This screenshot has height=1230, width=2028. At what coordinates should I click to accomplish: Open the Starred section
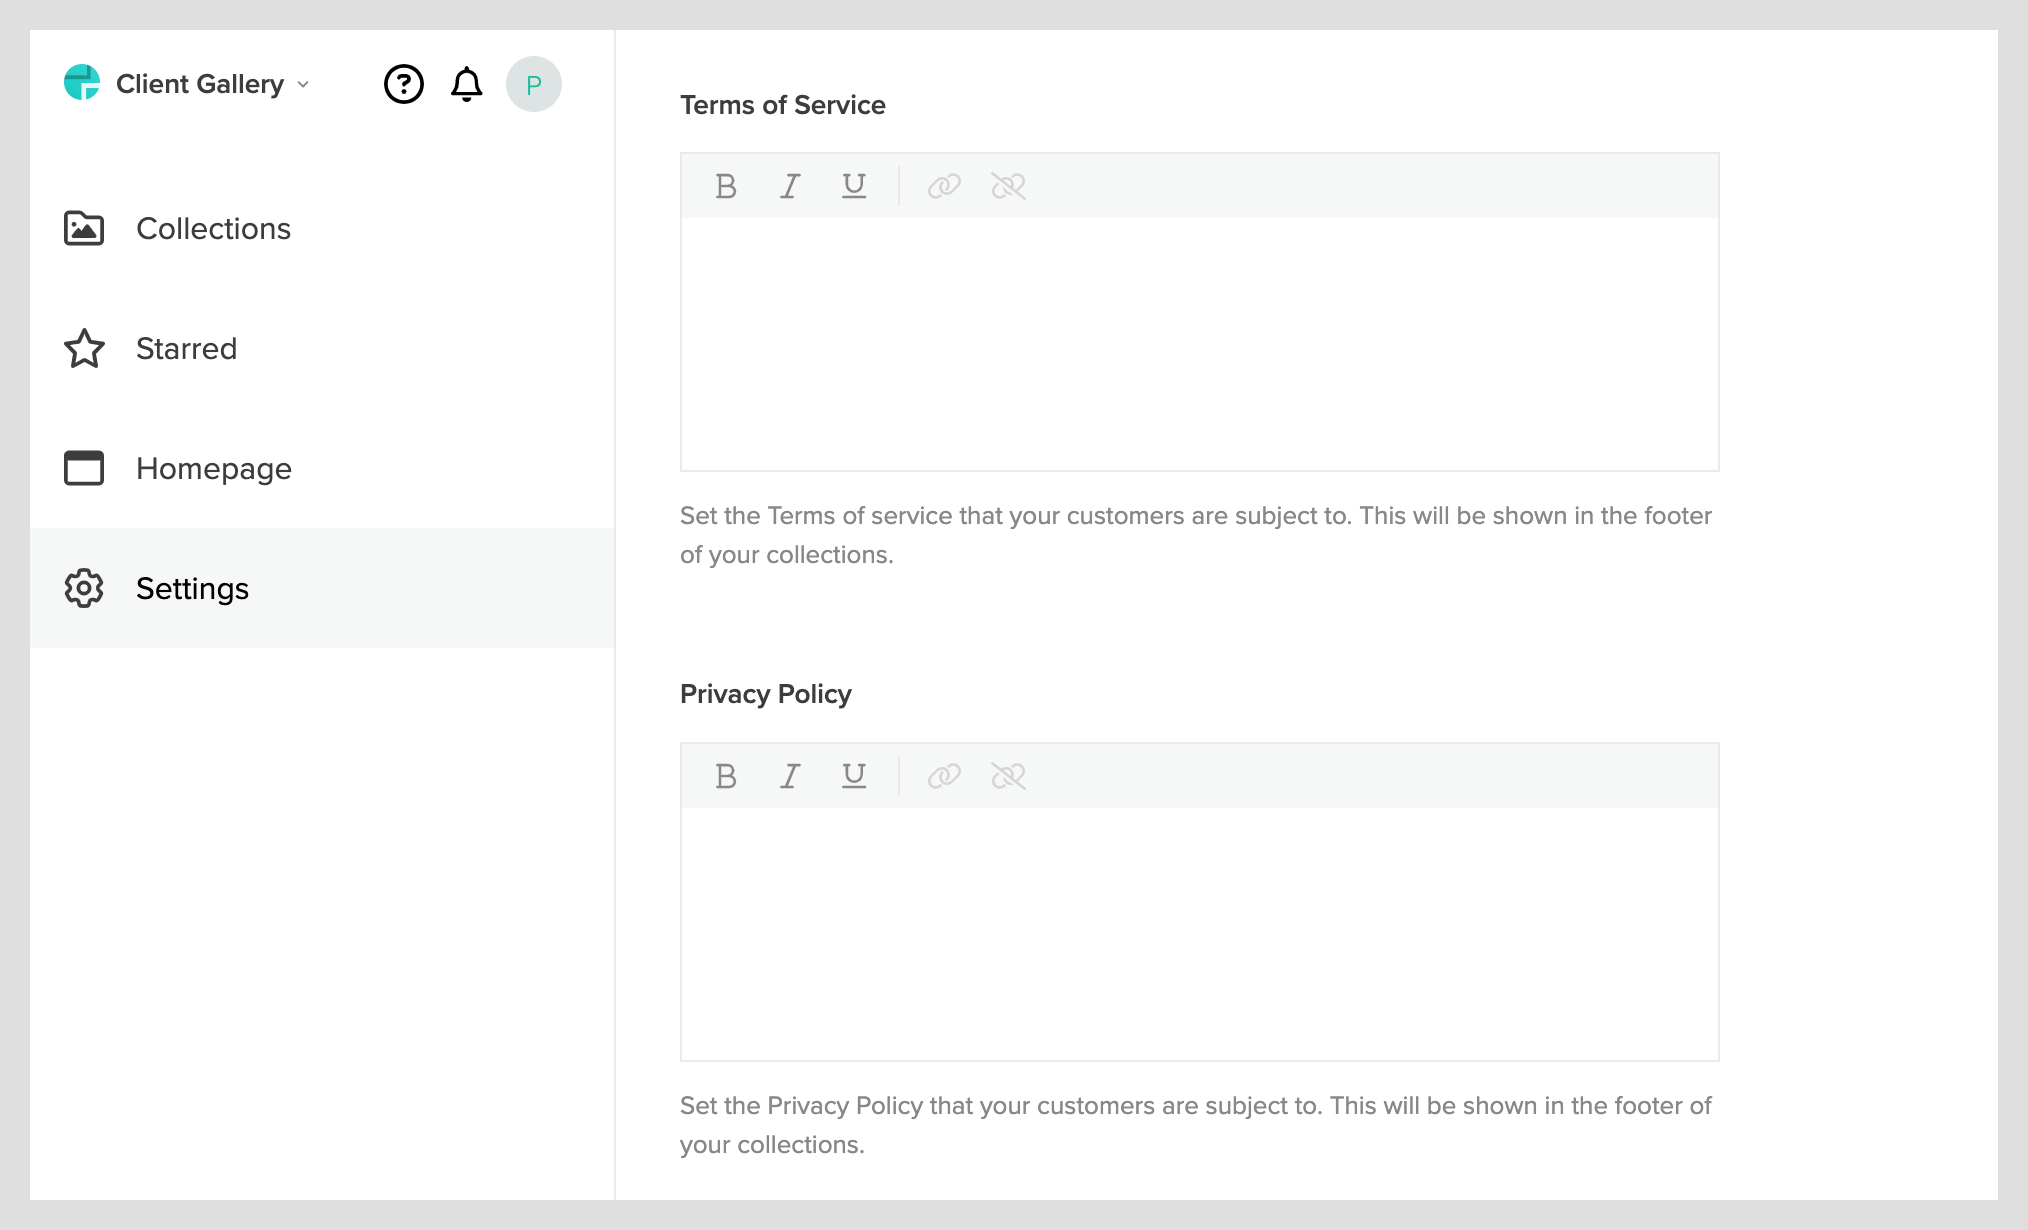(186, 349)
